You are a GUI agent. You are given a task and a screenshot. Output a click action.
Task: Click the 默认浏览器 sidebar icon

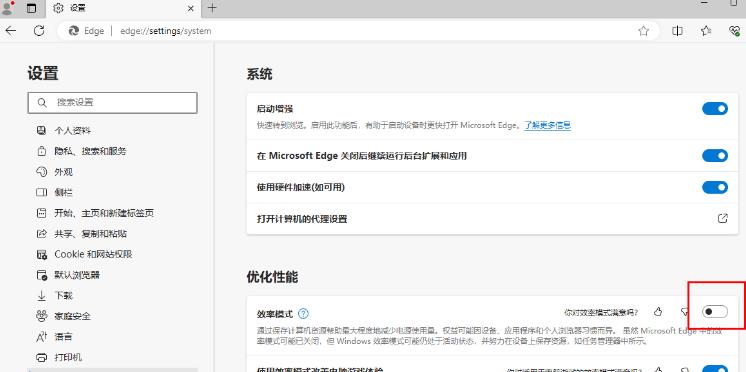pyautogui.click(x=41, y=275)
